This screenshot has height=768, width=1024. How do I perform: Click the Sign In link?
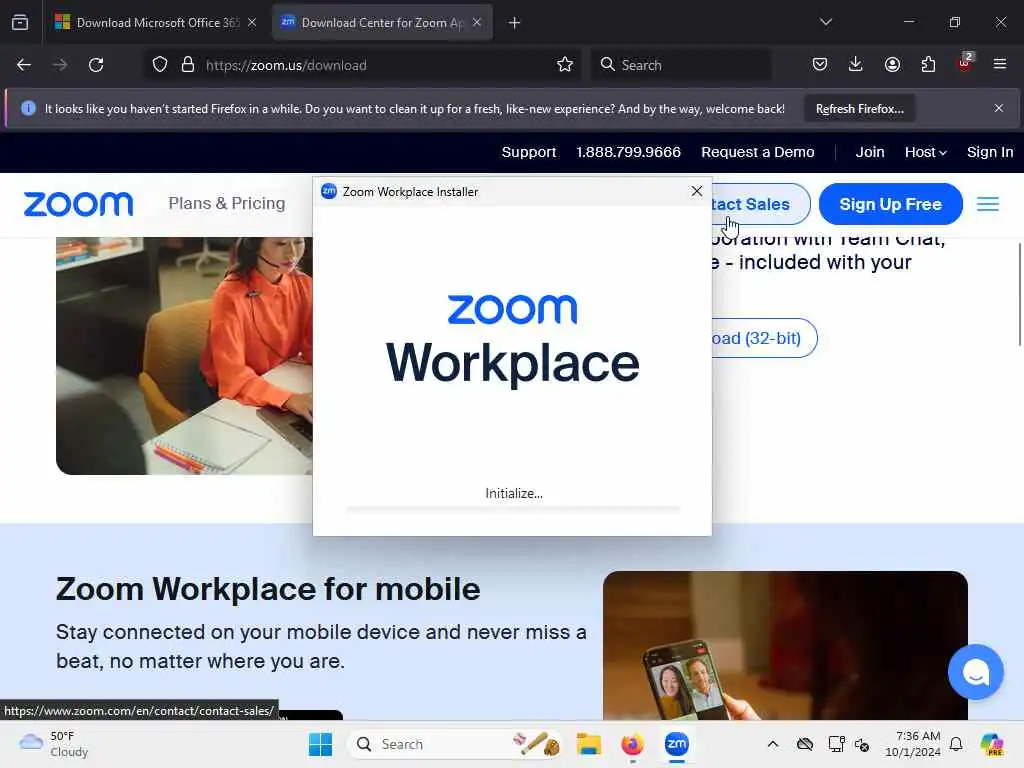(x=990, y=152)
